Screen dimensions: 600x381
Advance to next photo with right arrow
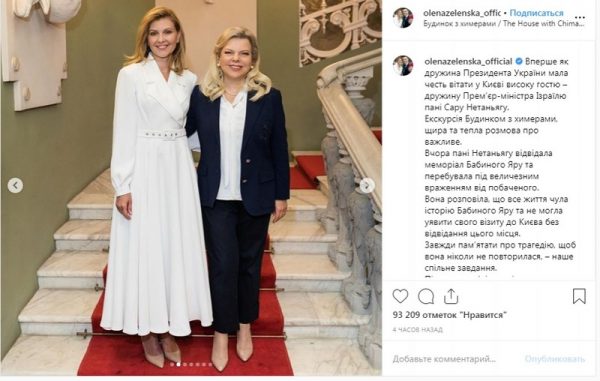(x=367, y=186)
